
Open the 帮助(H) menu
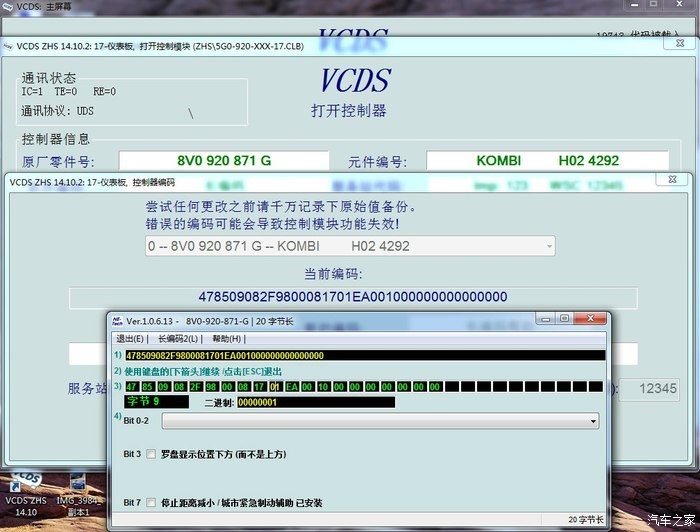tap(227, 339)
